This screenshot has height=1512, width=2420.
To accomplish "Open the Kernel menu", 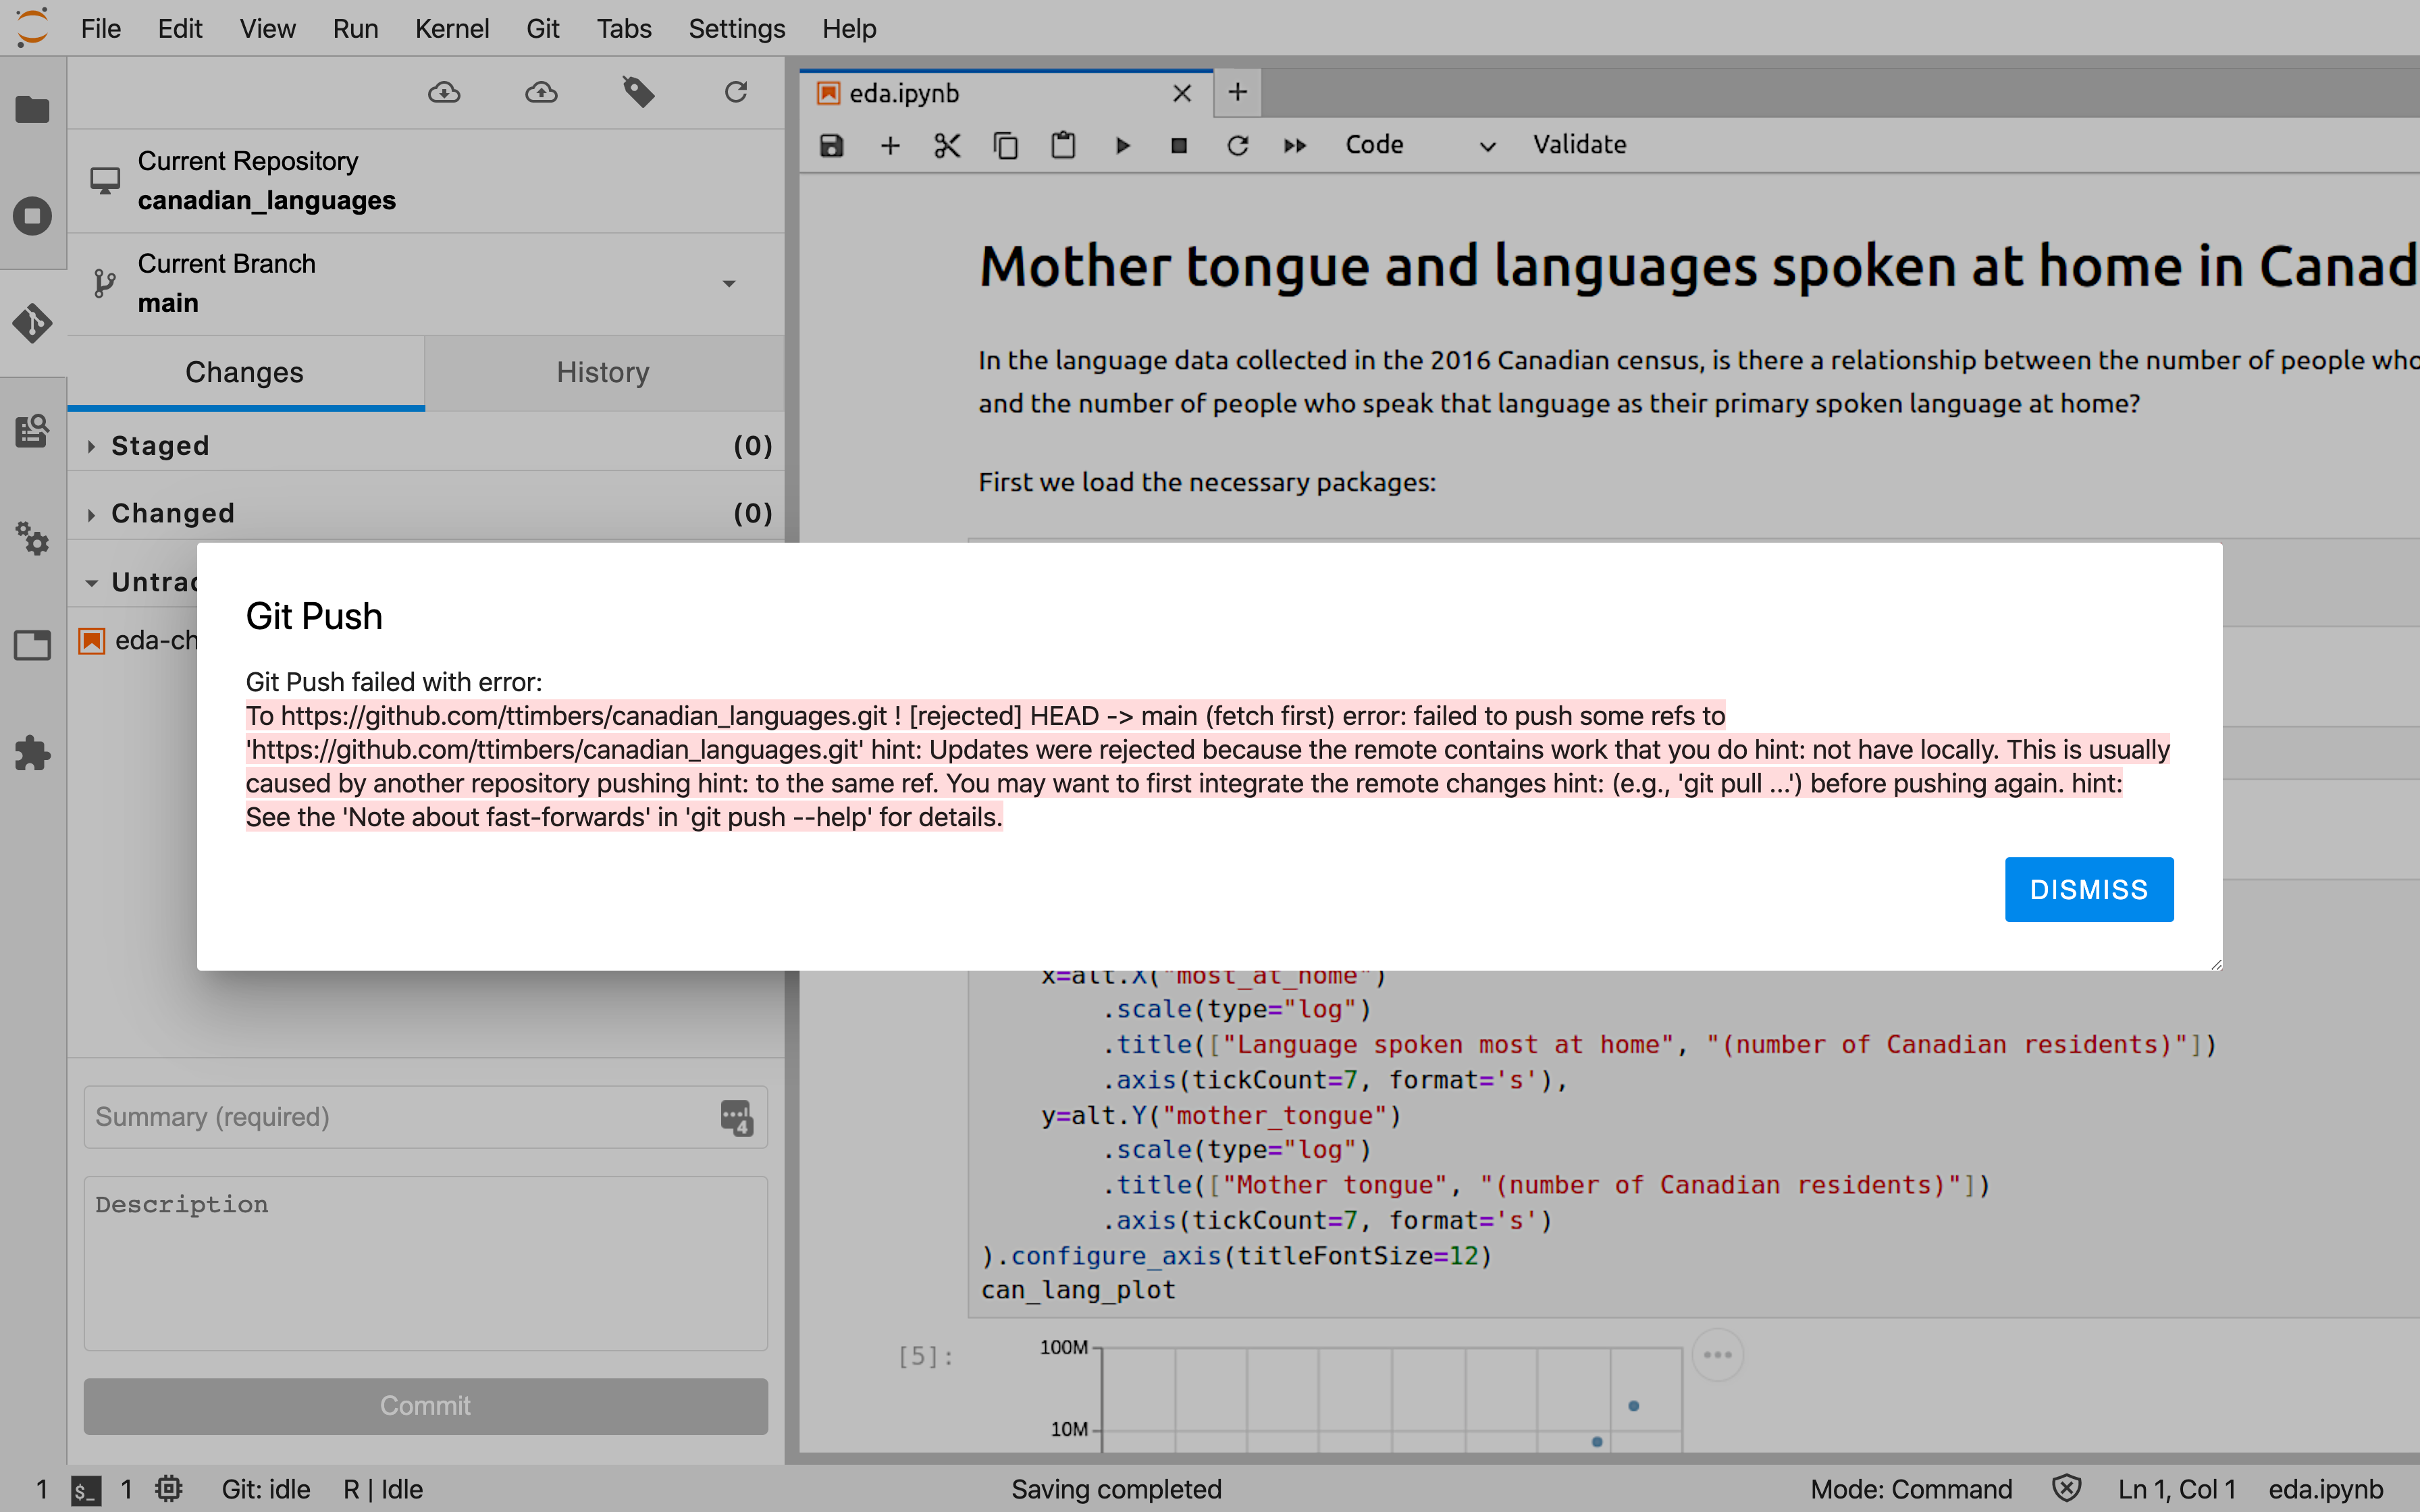I will pyautogui.click(x=452, y=28).
